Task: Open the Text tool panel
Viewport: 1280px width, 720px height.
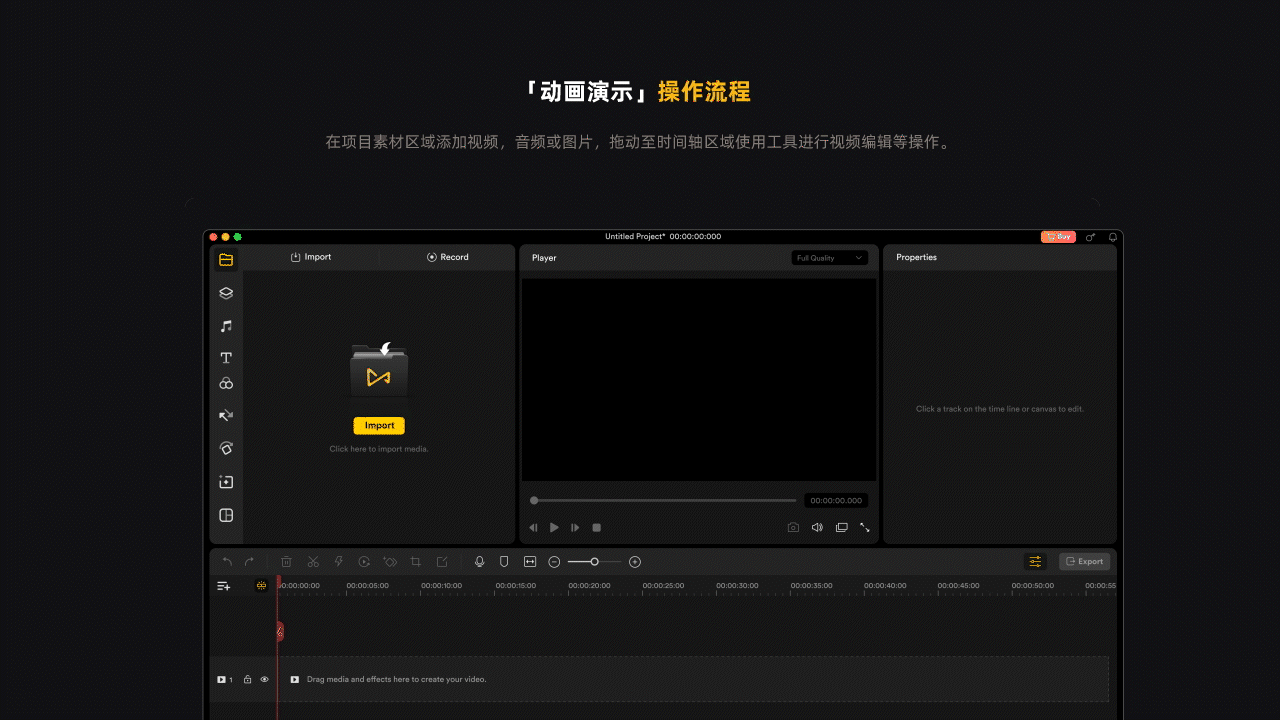Action: tap(226, 357)
